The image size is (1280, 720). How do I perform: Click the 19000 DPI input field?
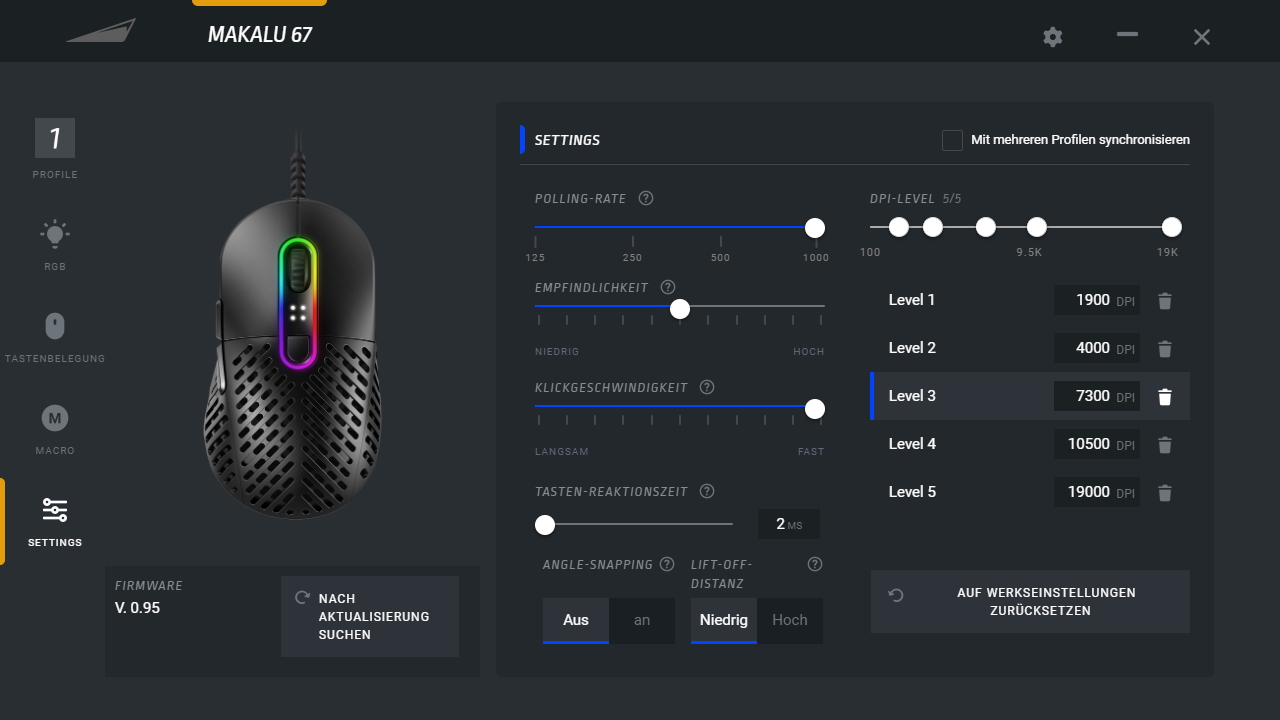(1097, 492)
